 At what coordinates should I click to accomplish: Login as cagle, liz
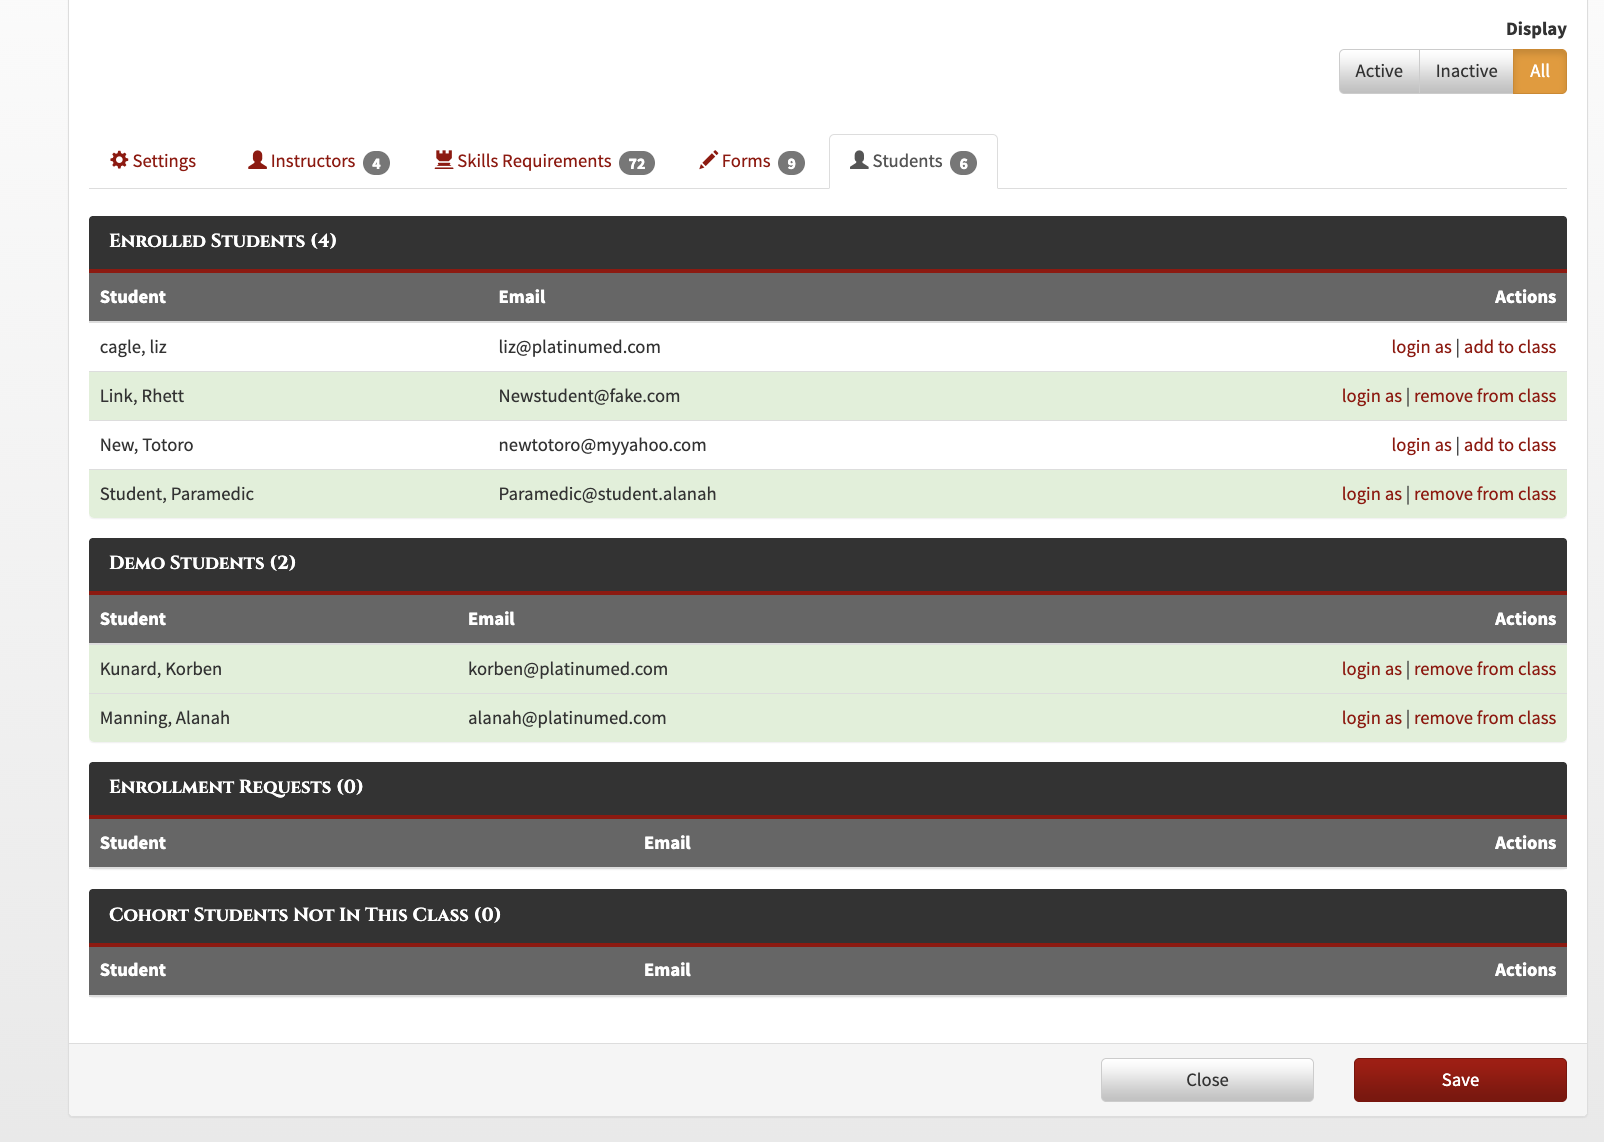click(1421, 347)
